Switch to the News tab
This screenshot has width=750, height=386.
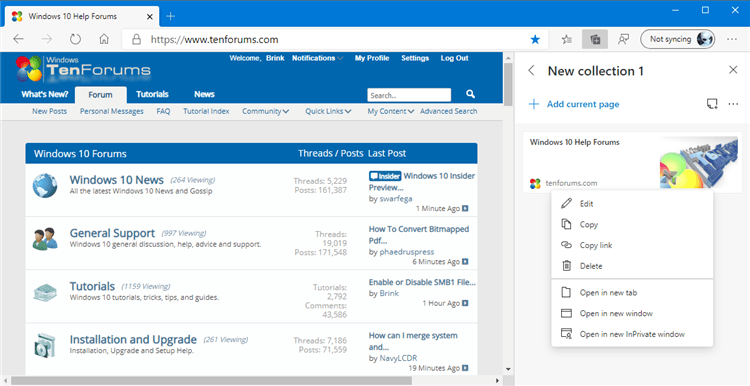pyautogui.click(x=204, y=94)
